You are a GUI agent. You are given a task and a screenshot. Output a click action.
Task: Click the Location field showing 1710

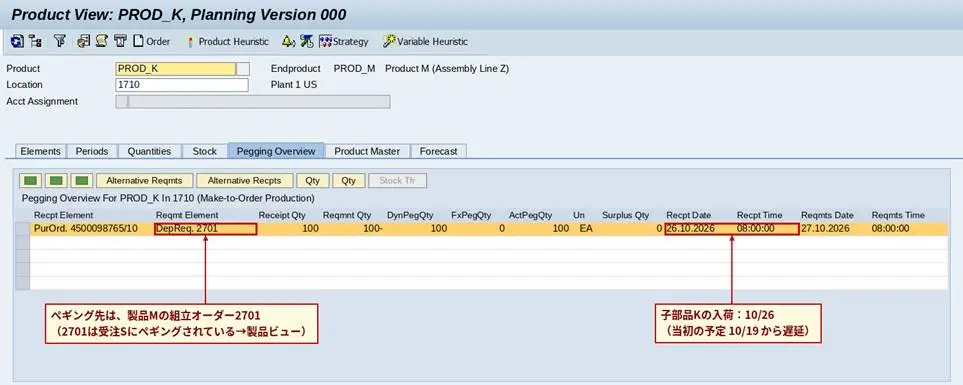point(182,85)
